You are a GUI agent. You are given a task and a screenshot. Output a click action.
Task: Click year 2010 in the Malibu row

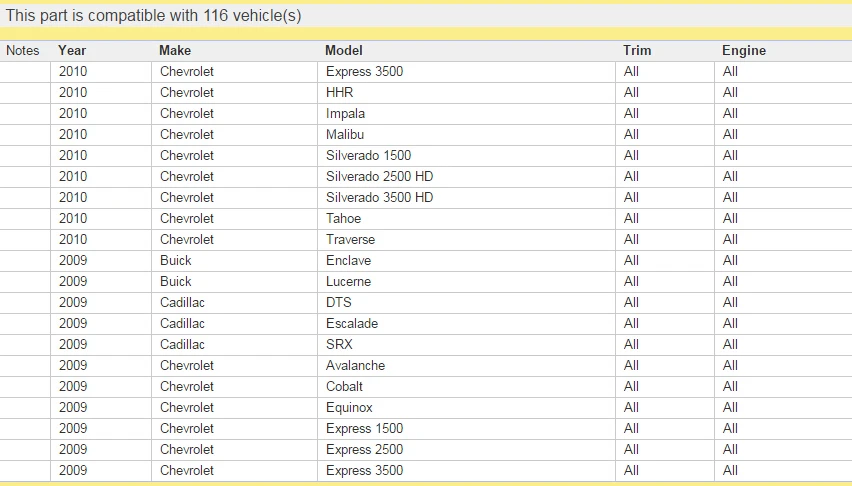73,134
